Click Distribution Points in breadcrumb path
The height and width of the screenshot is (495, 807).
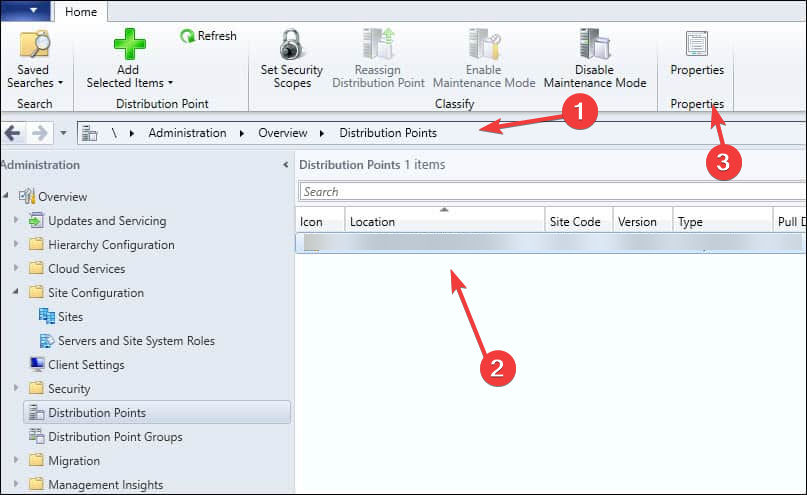tap(388, 133)
